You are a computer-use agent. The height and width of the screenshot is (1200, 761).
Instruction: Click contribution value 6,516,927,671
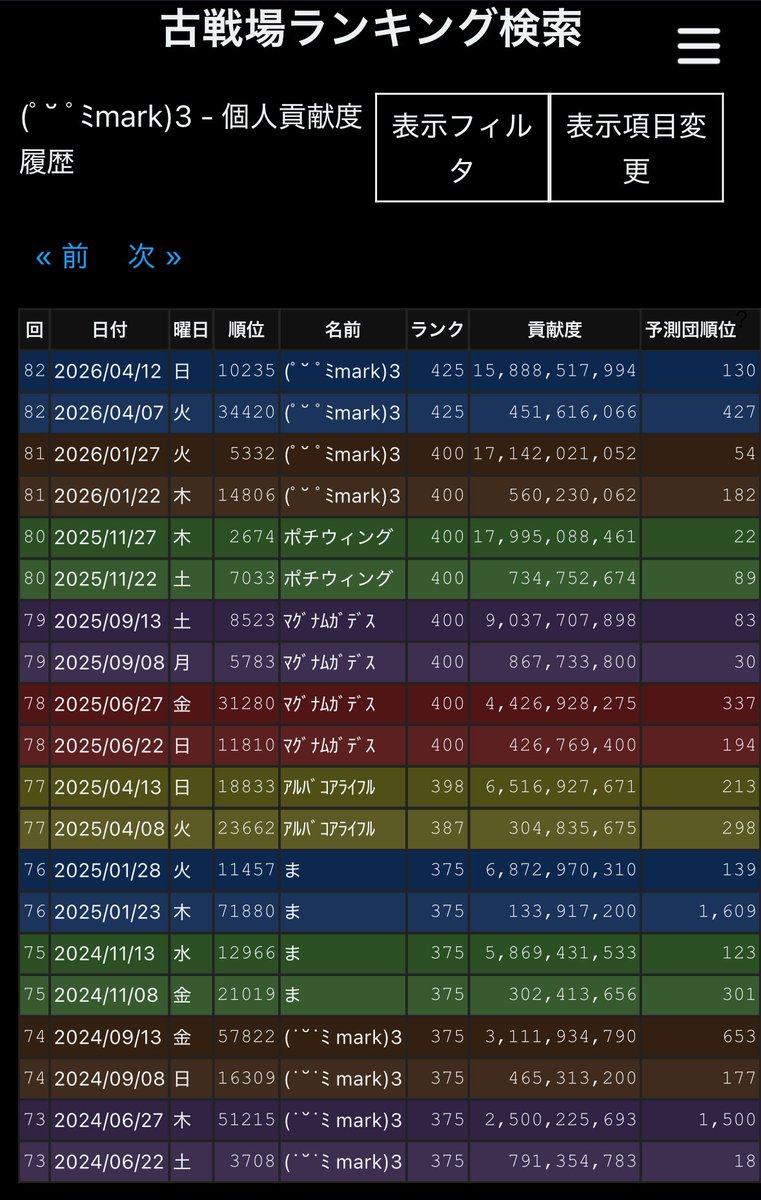point(561,787)
